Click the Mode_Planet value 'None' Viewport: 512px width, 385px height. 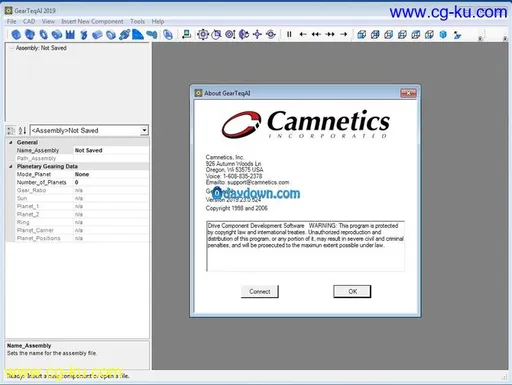pyautogui.click(x=111, y=174)
